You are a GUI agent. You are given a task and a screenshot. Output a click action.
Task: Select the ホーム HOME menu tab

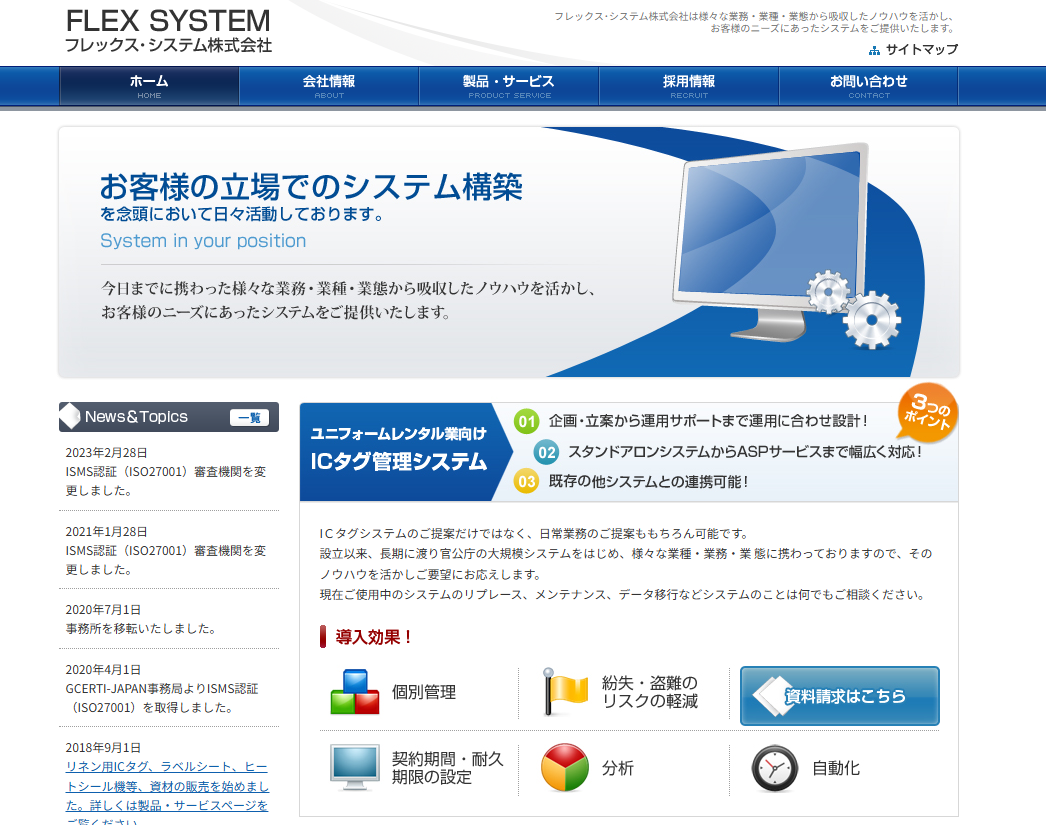click(x=149, y=86)
